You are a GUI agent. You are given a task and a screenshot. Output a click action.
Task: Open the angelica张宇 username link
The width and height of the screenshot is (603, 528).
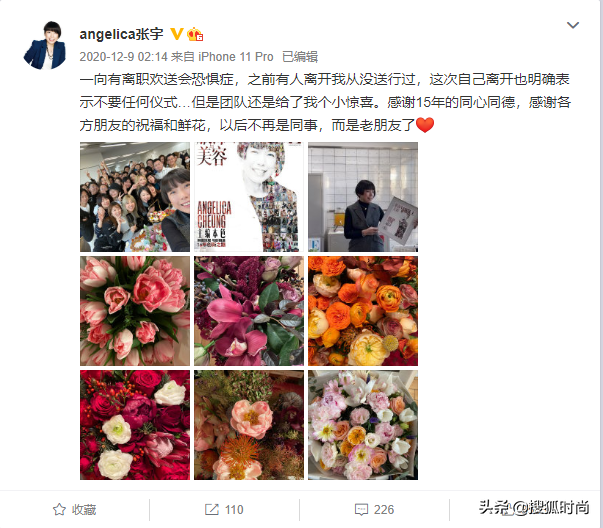point(122,34)
